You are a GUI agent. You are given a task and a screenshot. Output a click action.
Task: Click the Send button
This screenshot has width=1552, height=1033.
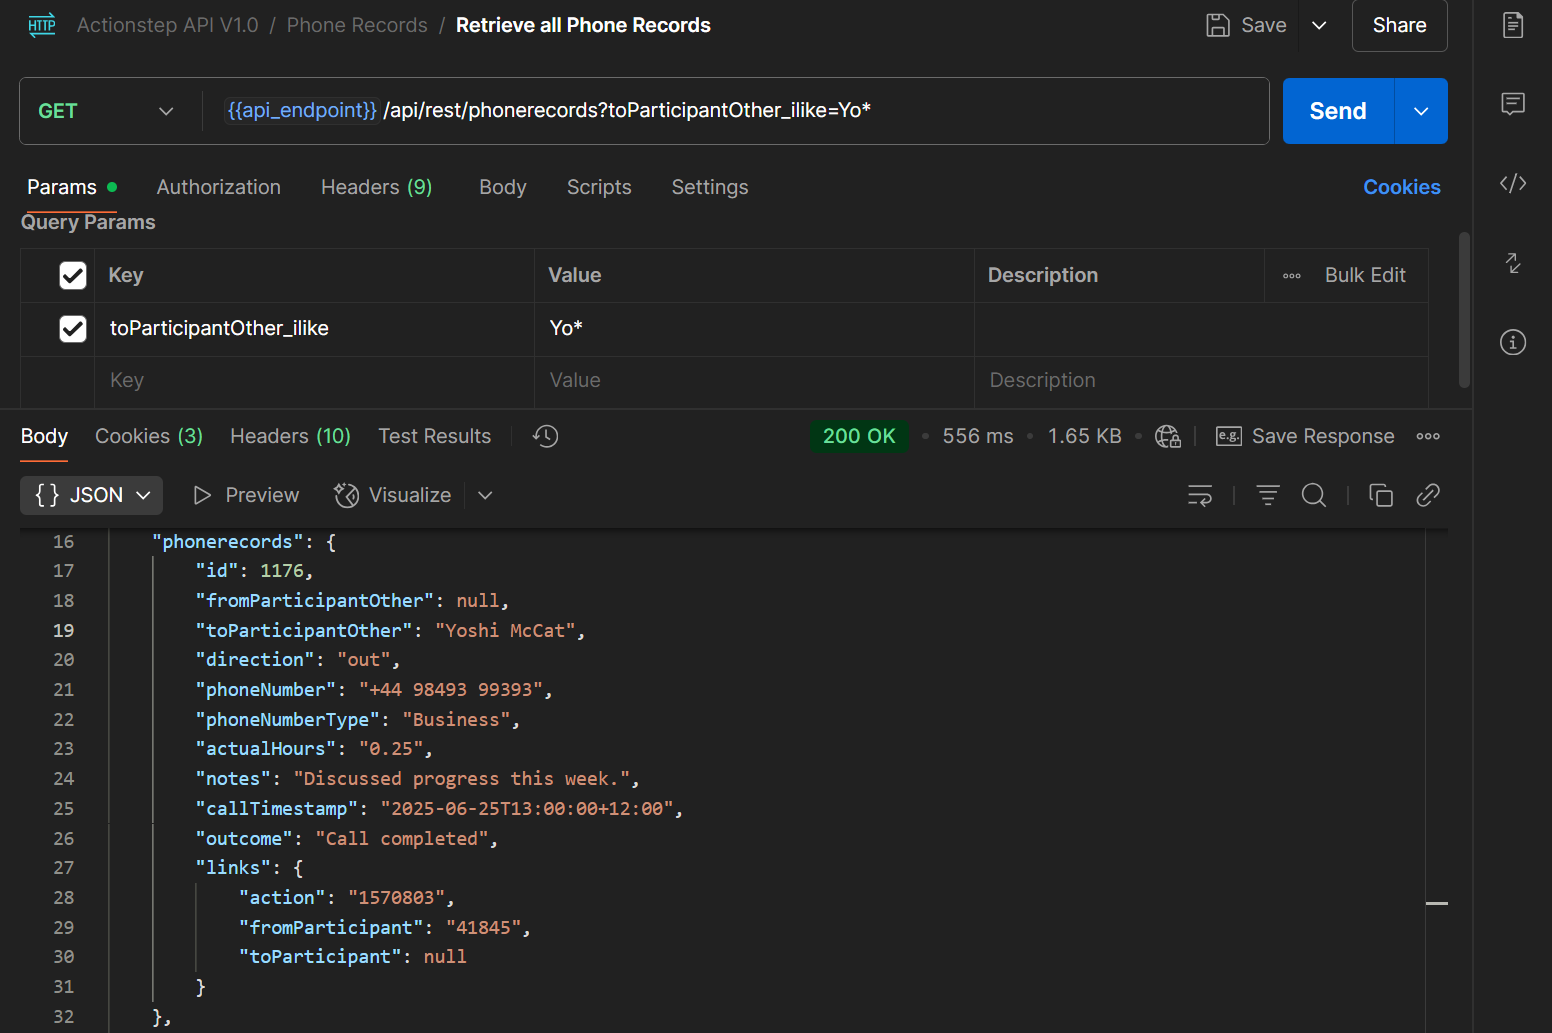1338,111
